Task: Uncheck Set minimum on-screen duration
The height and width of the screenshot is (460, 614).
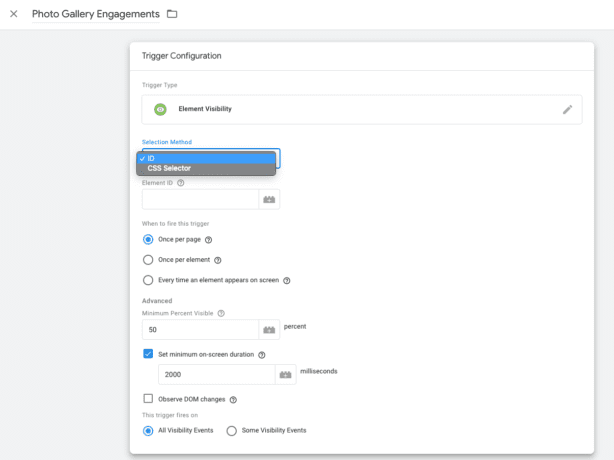Action: point(148,354)
